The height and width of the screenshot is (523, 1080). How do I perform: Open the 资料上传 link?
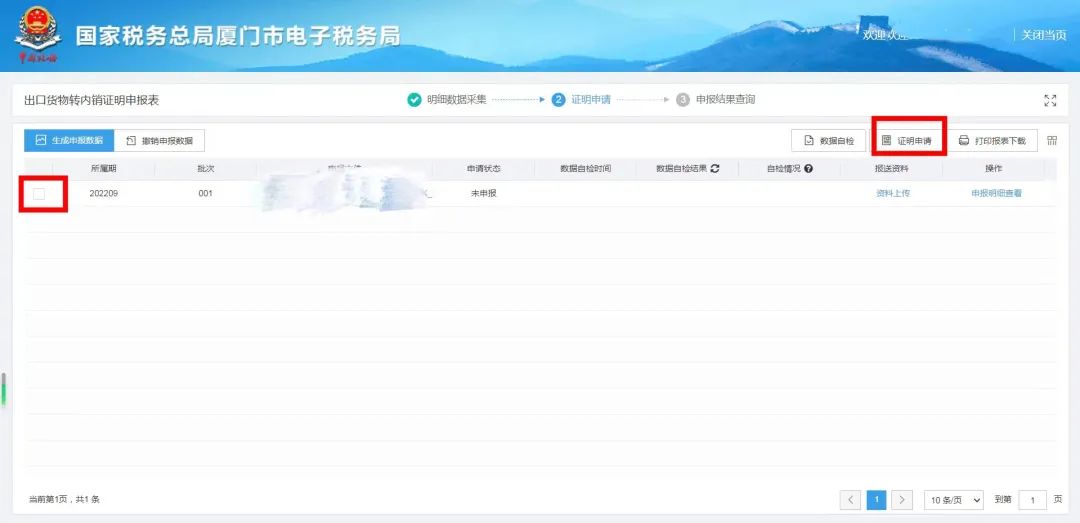point(892,194)
